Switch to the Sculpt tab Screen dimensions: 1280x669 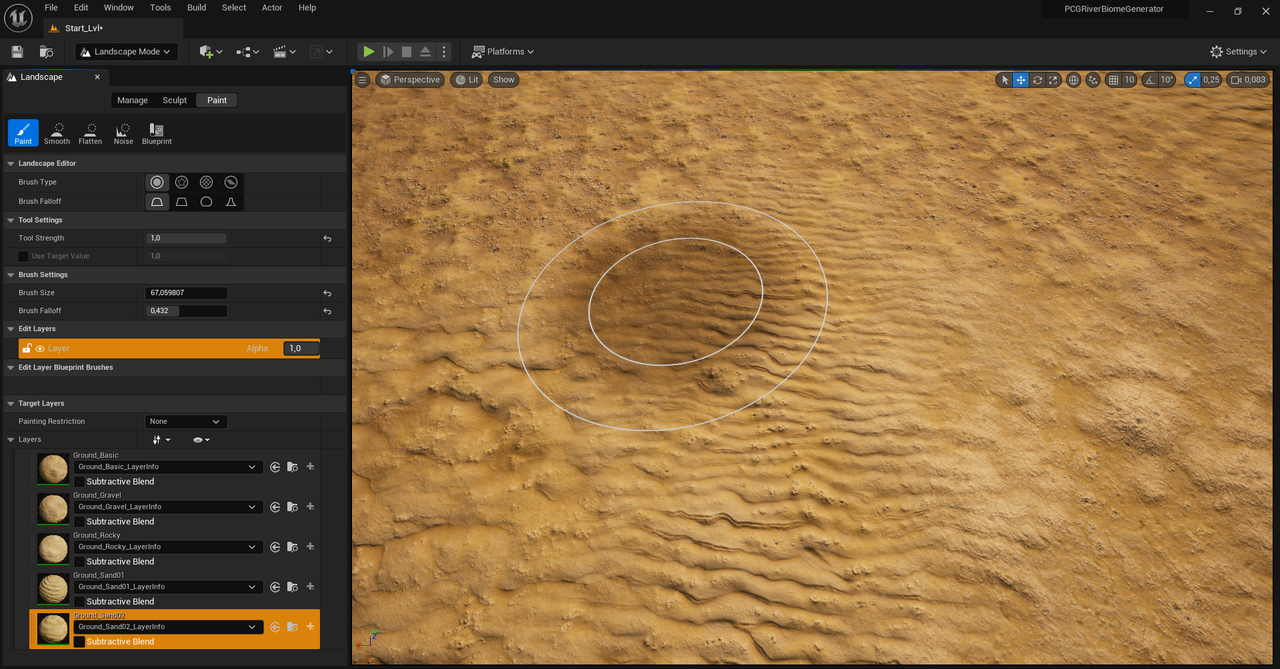pyautogui.click(x=175, y=100)
